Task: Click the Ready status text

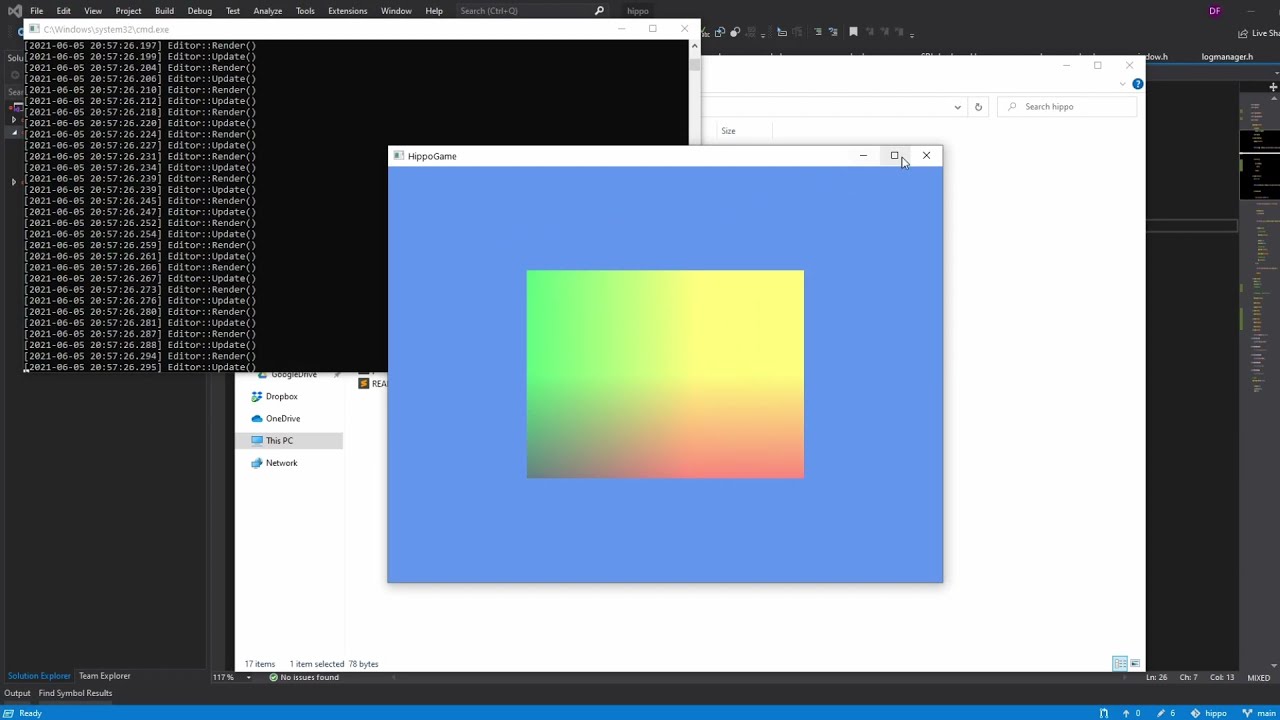Action: point(30,714)
